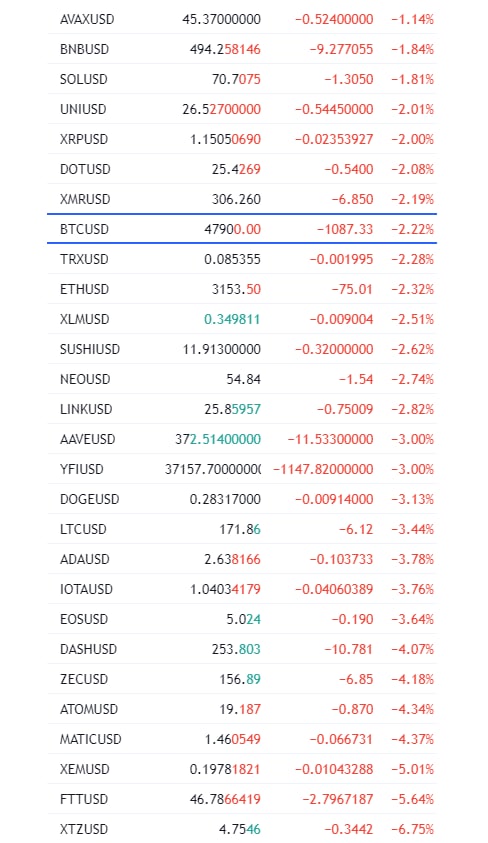The width and height of the screenshot is (488, 843).
Task: Select the YFIUSD price value
Action: 213,469
